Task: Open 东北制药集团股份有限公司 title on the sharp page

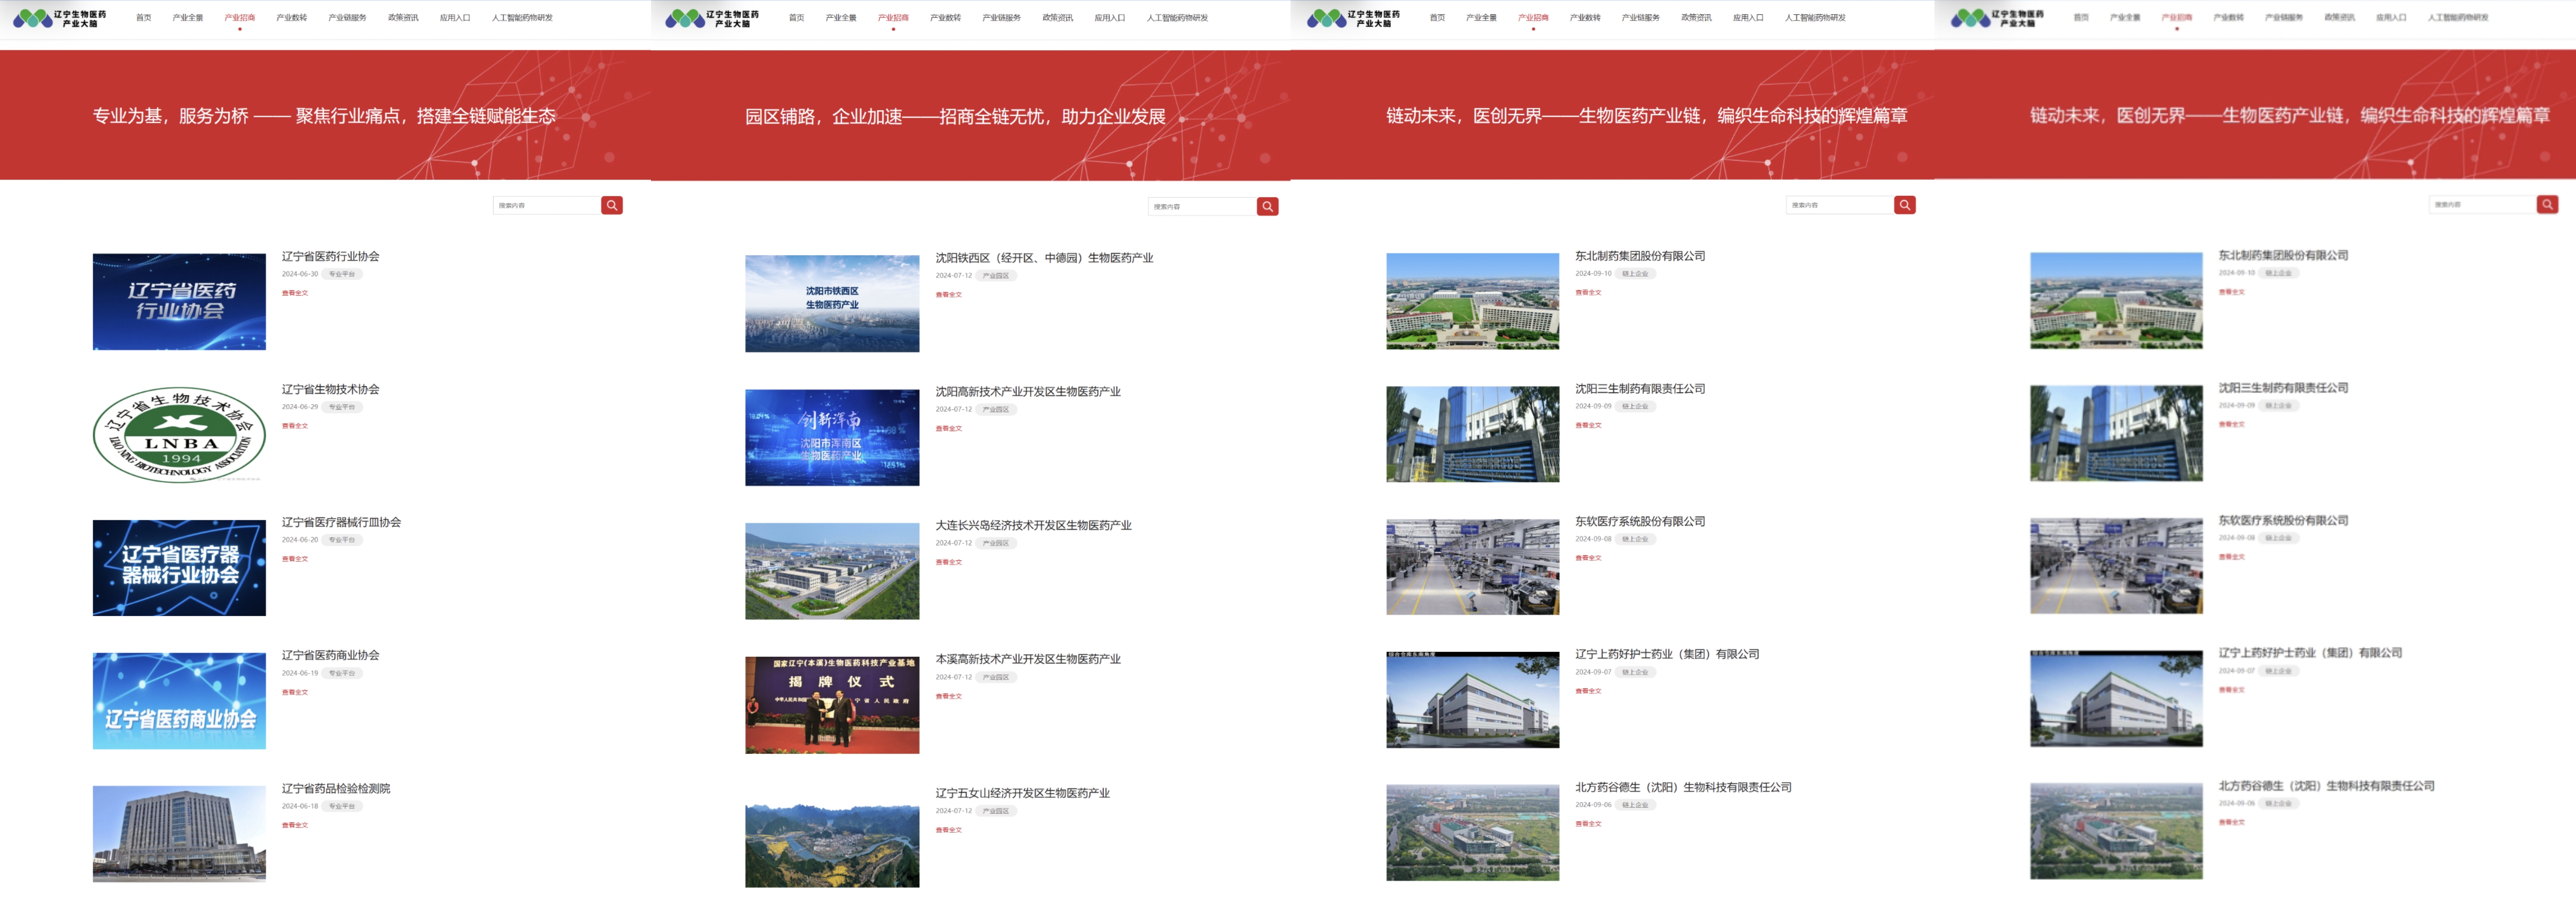Action: click(1640, 256)
